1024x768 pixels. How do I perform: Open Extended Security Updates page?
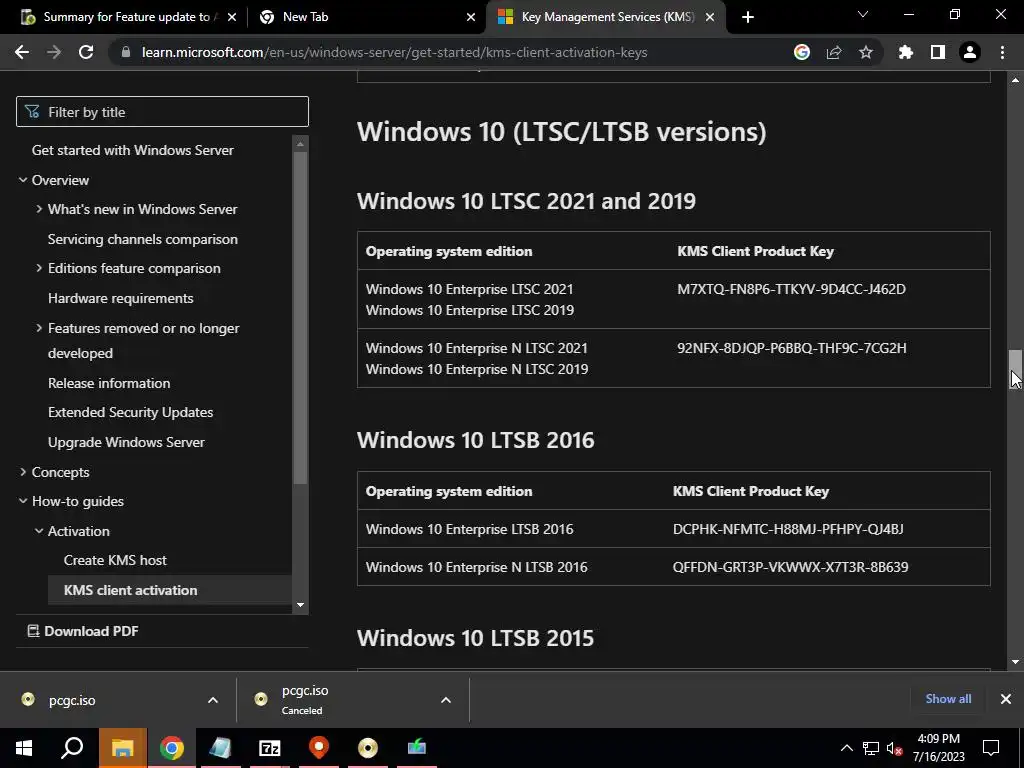(x=131, y=412)
